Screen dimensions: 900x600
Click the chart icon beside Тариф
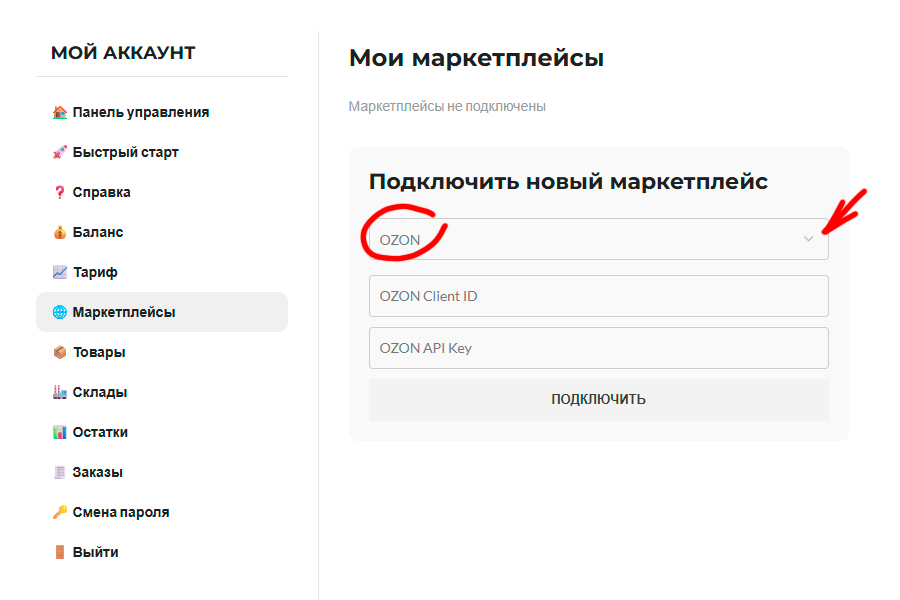pos(60,272)
